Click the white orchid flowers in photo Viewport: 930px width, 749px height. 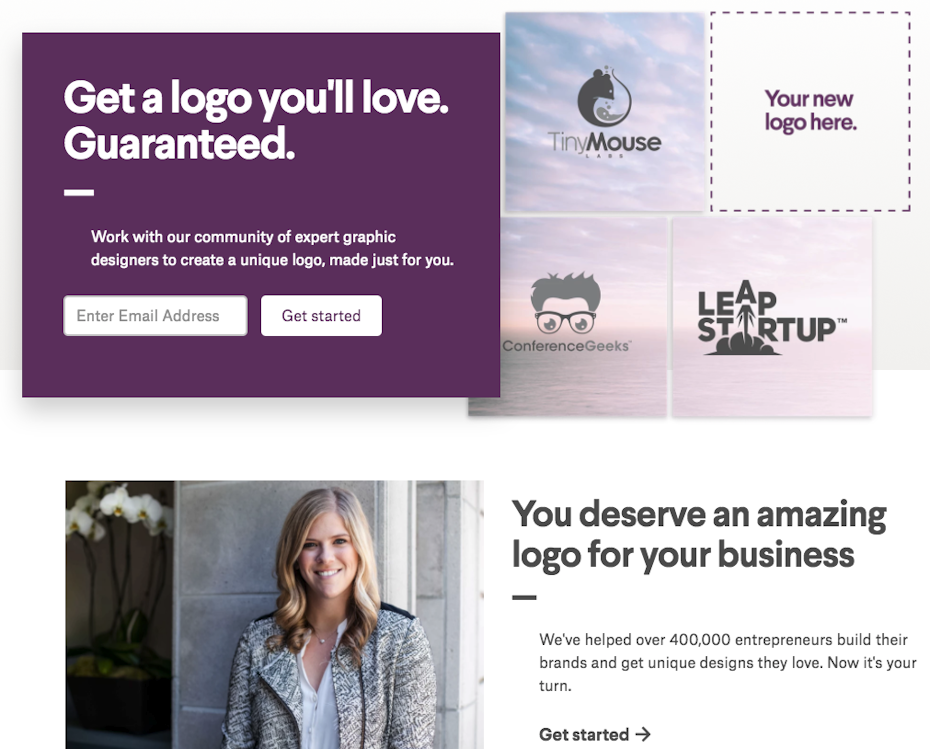tap(120, 510)
